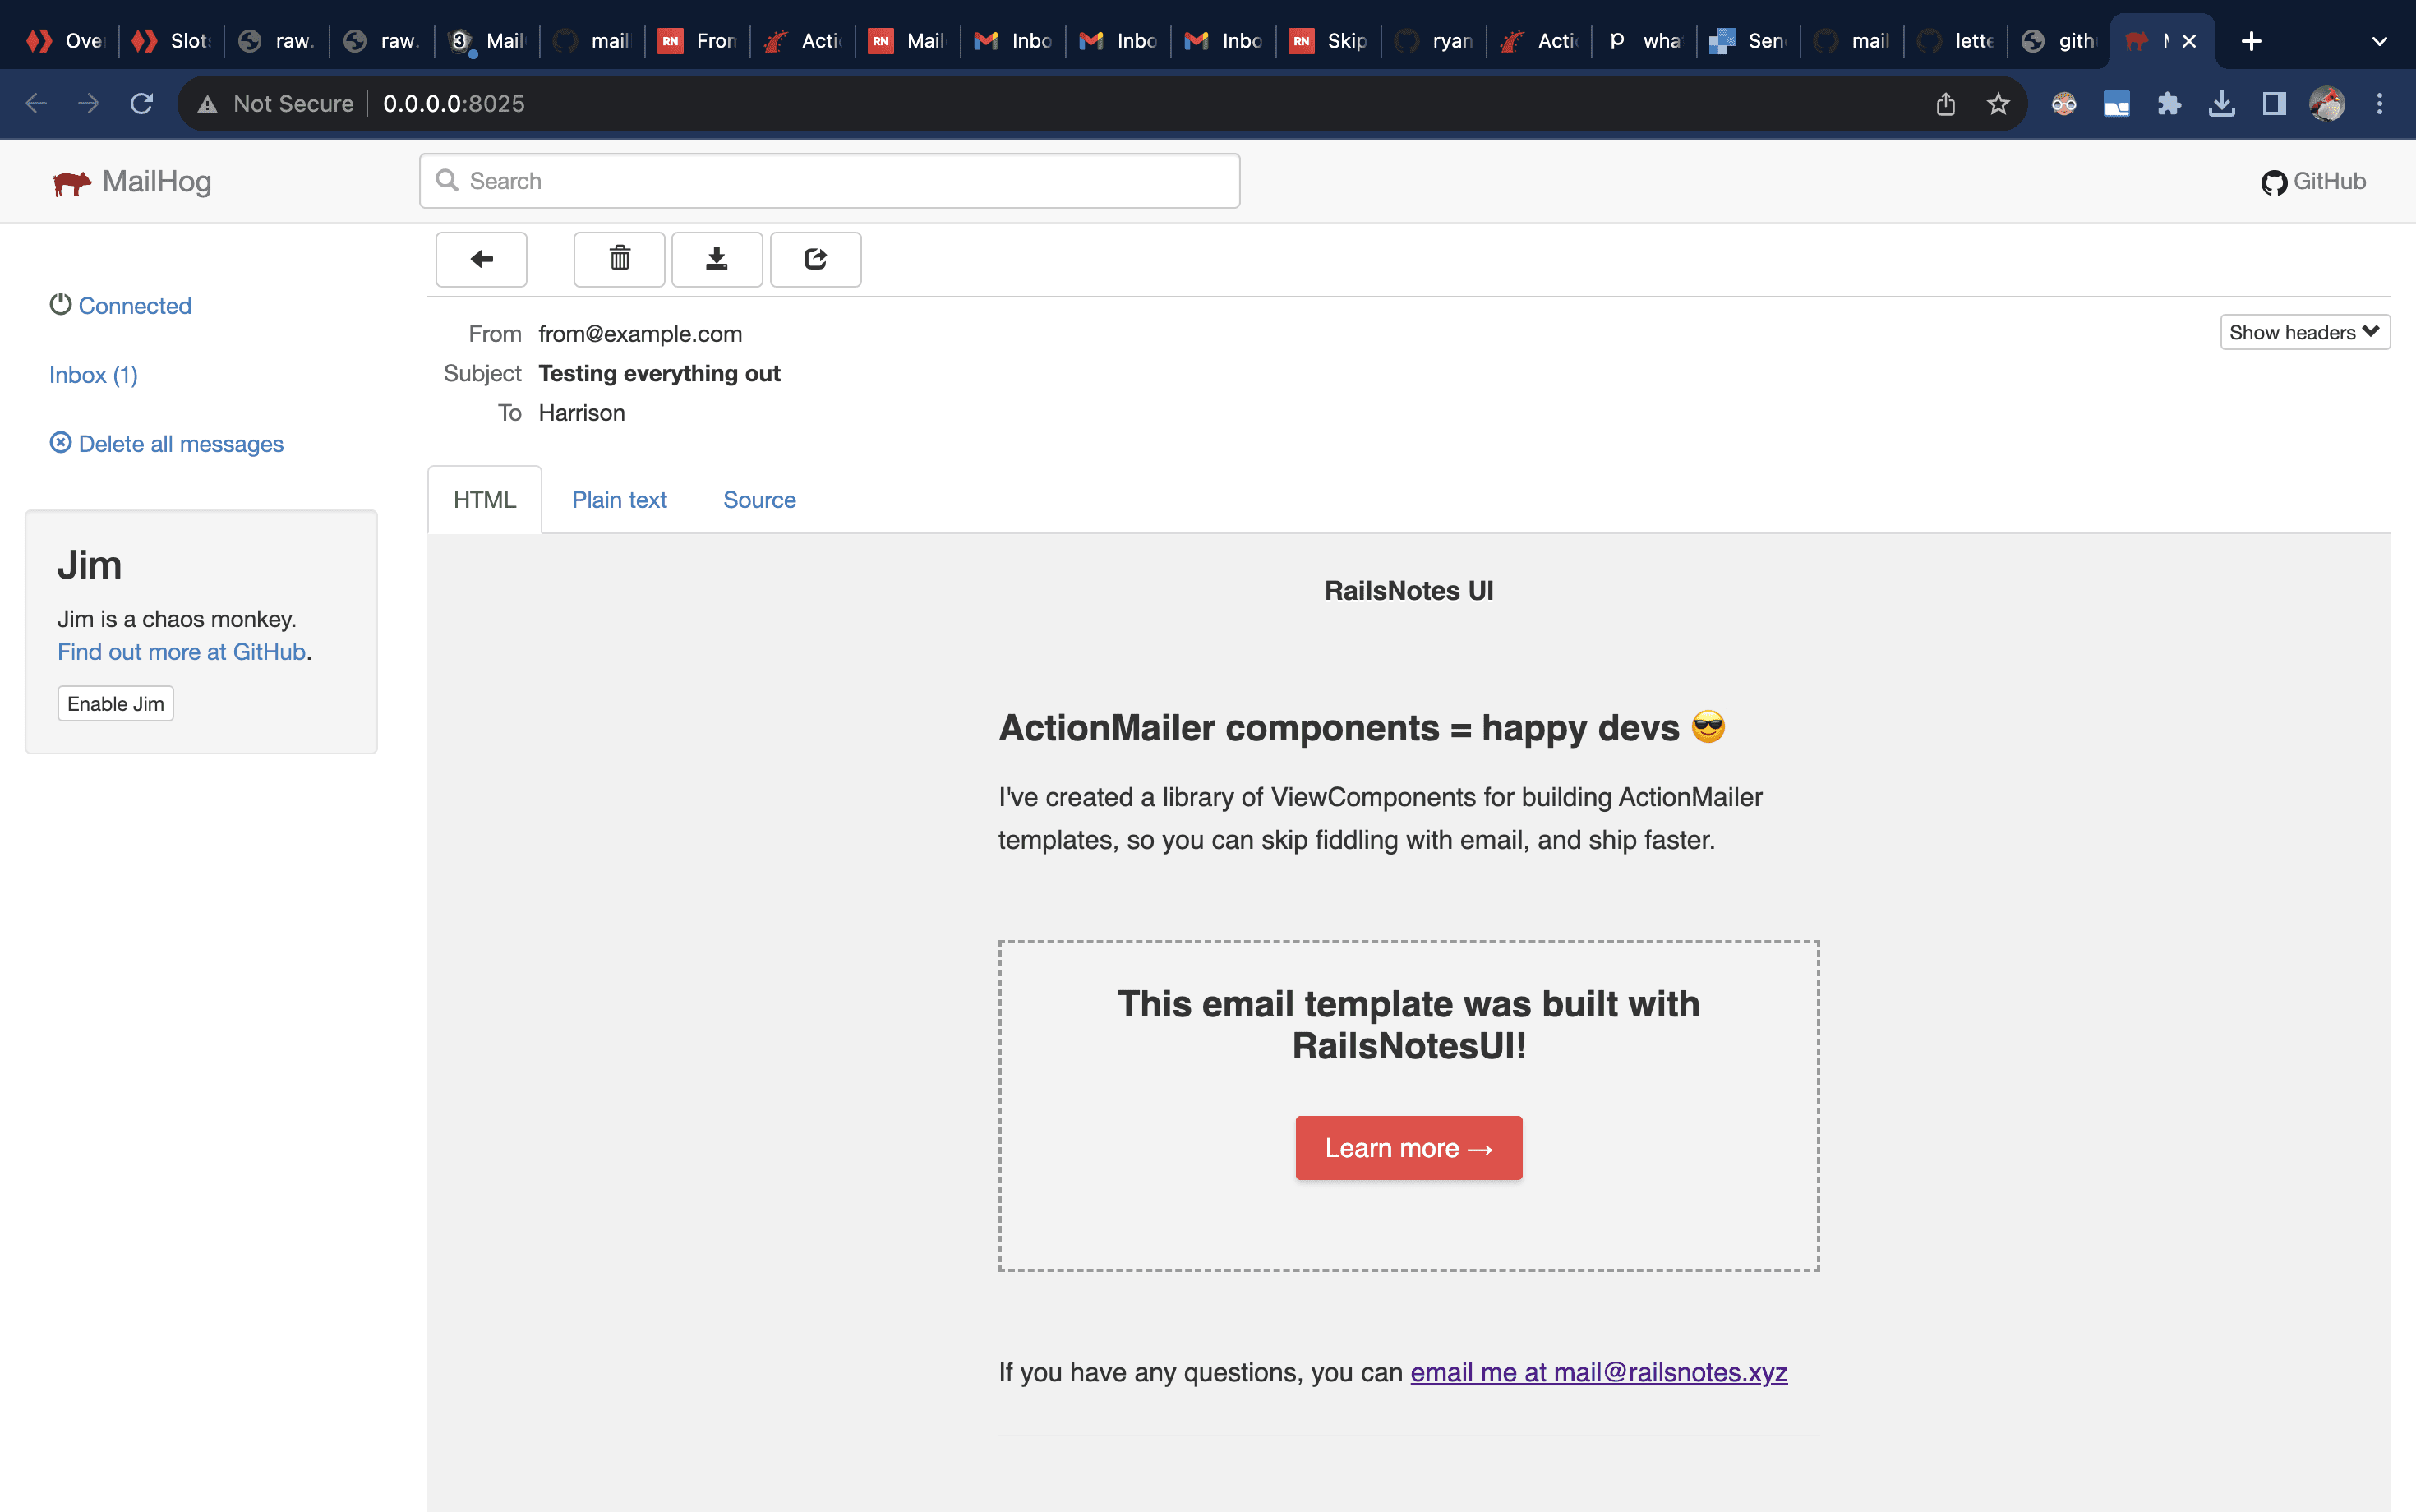
Task: Open Chrome's three-dot menu
Action: pyautogui.click(x=2379, y=104)
